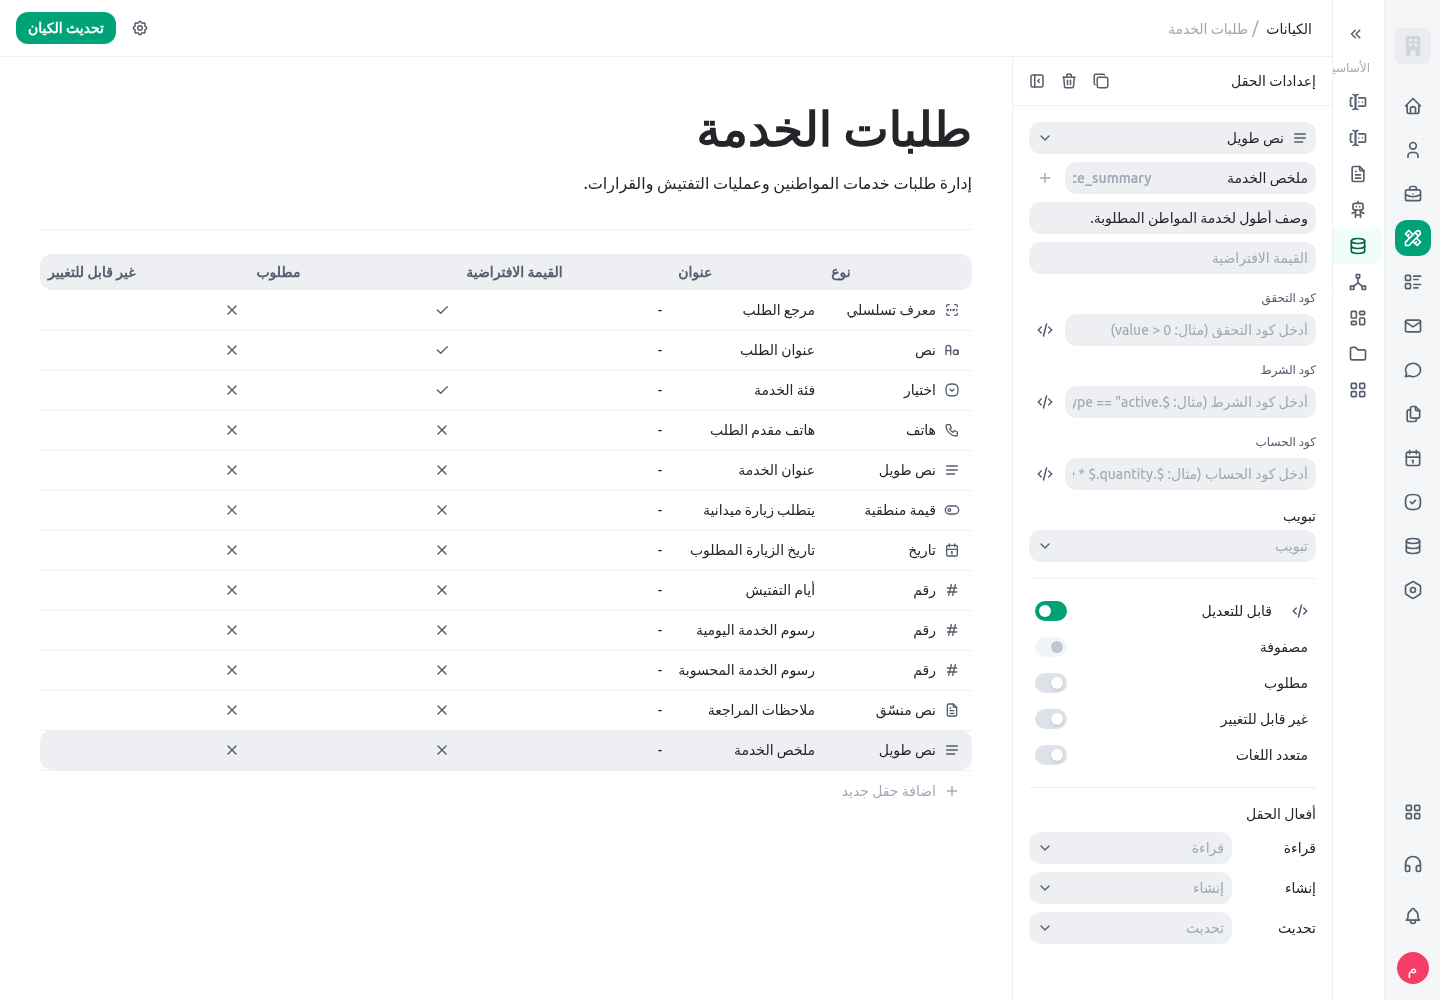
Task: Open the notifications bell icon
Action: pyautogui.click(x=1413, y=916)
